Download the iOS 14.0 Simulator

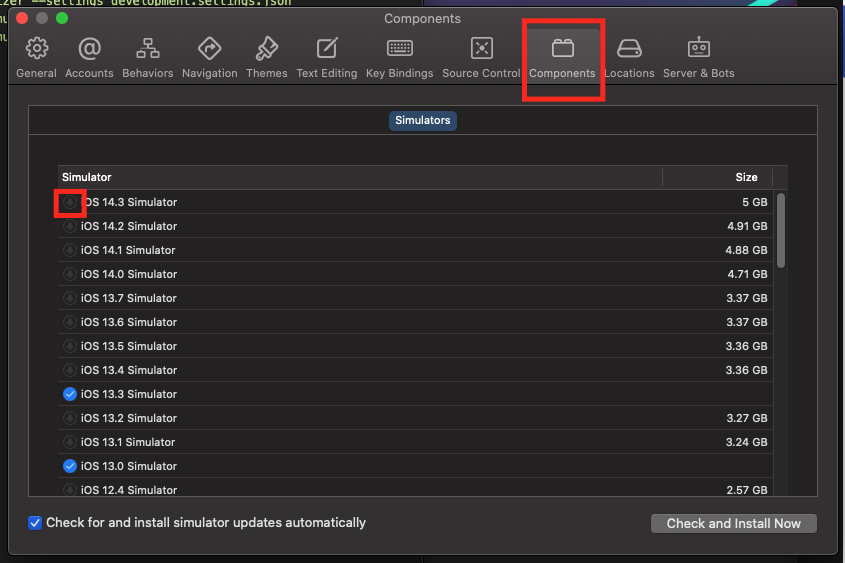(x=70, y=274)
